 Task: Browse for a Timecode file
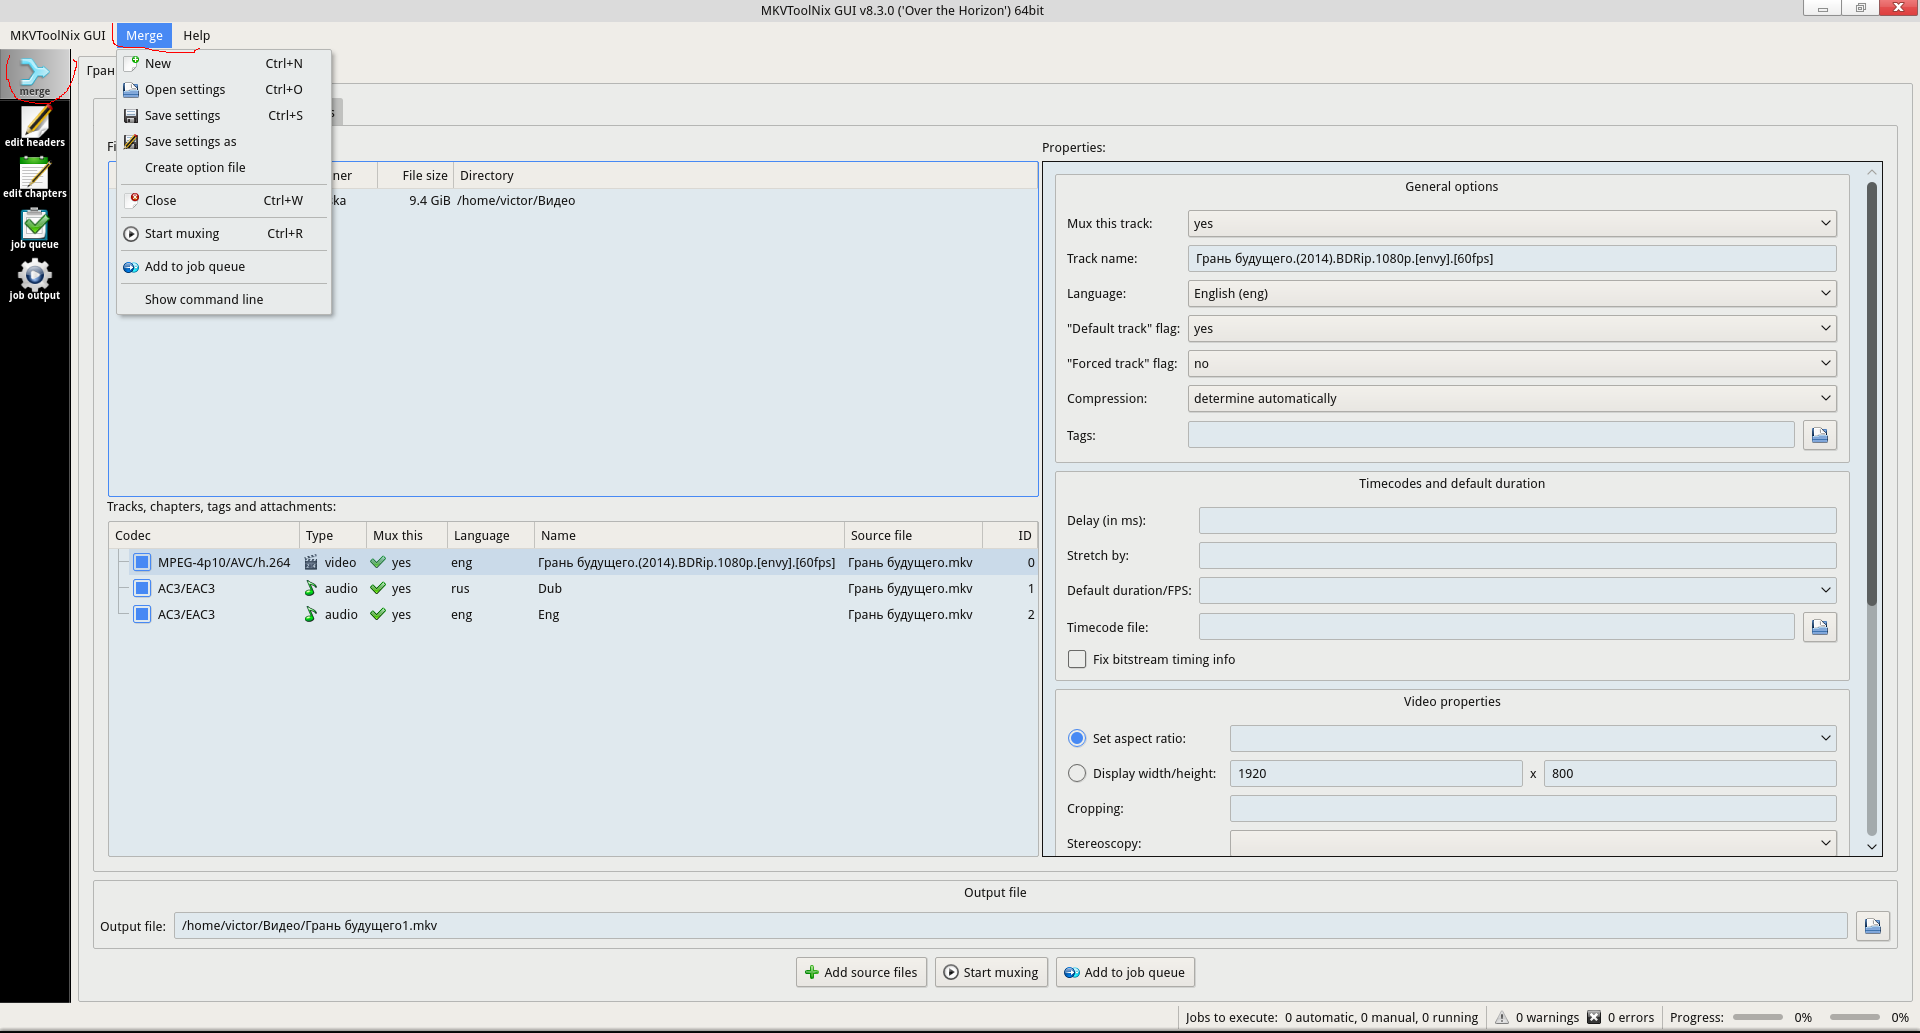(x=1819, y=627)
